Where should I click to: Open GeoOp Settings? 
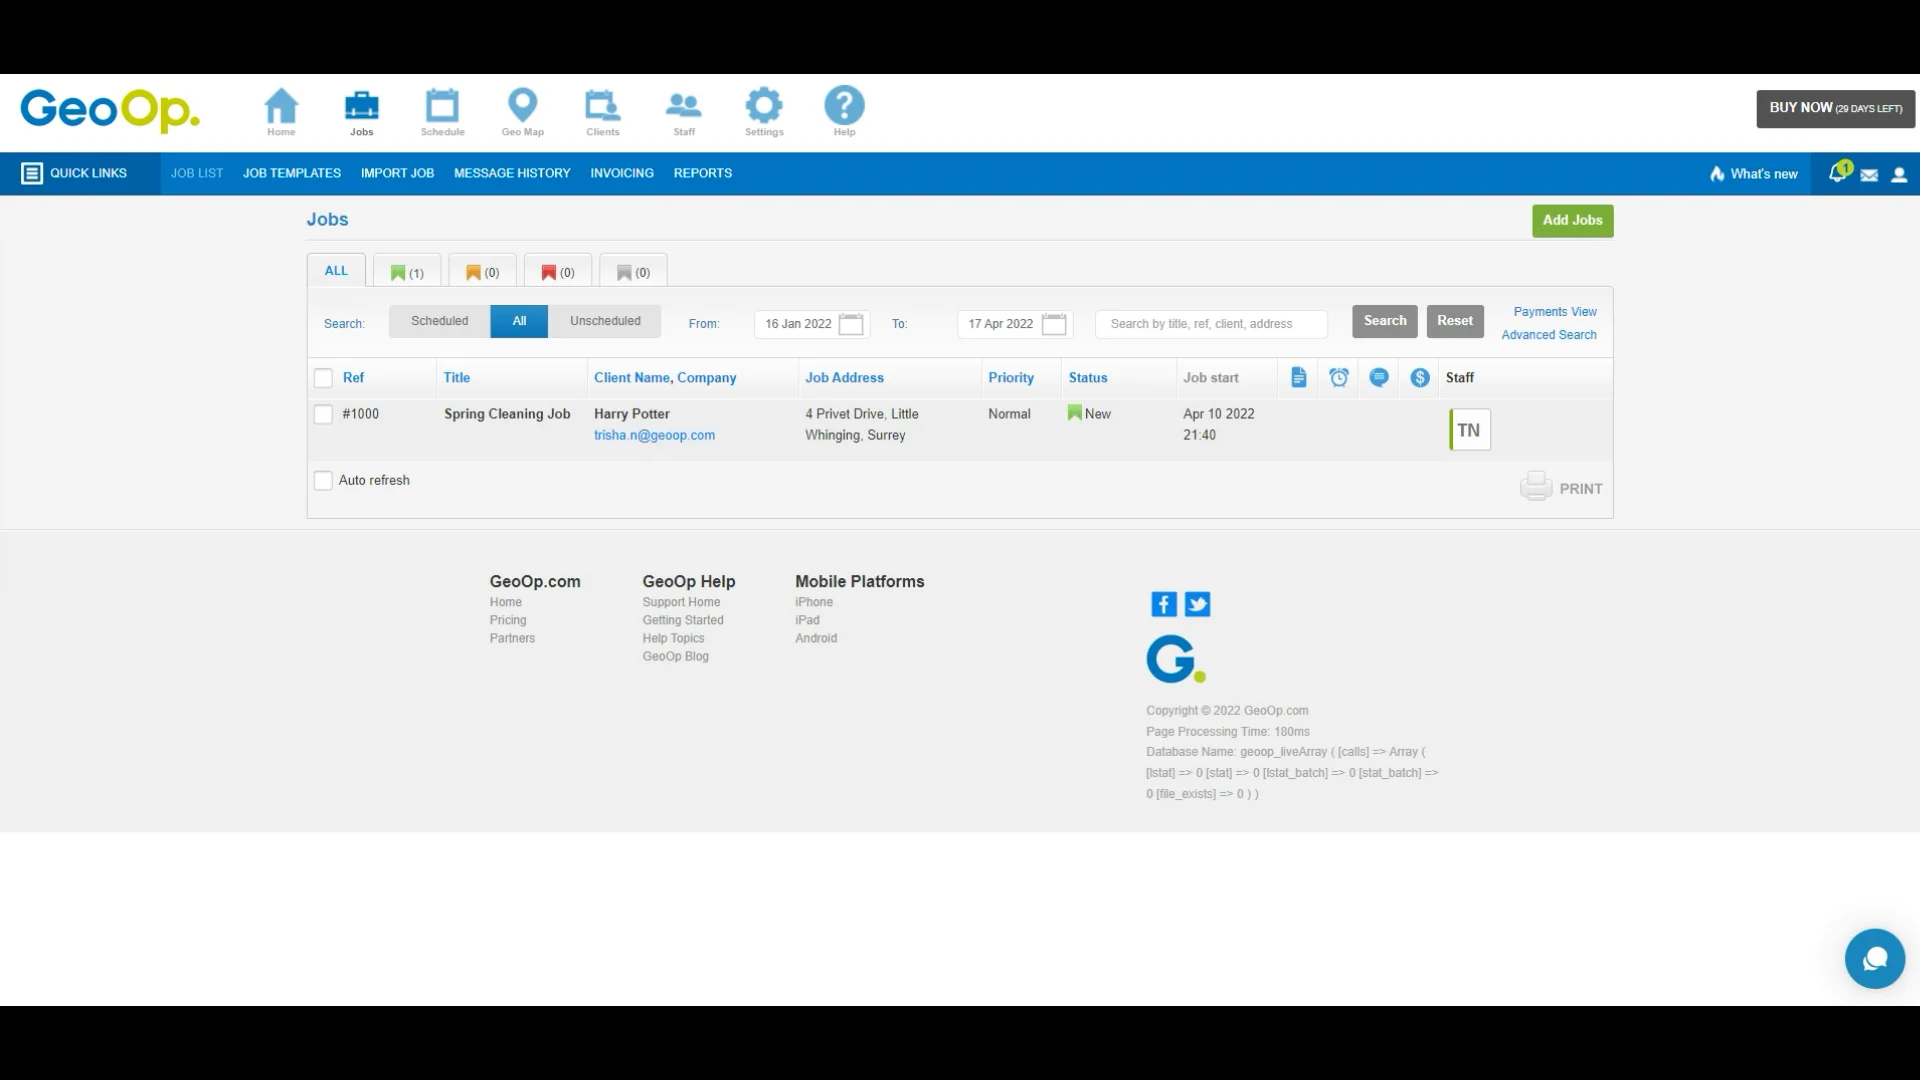coord(764,111)
